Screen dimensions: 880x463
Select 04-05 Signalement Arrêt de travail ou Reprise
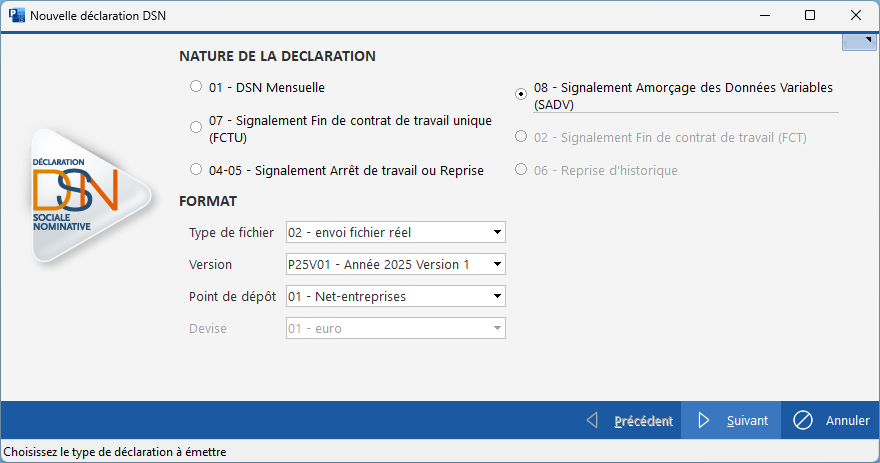tap(196, 169)
